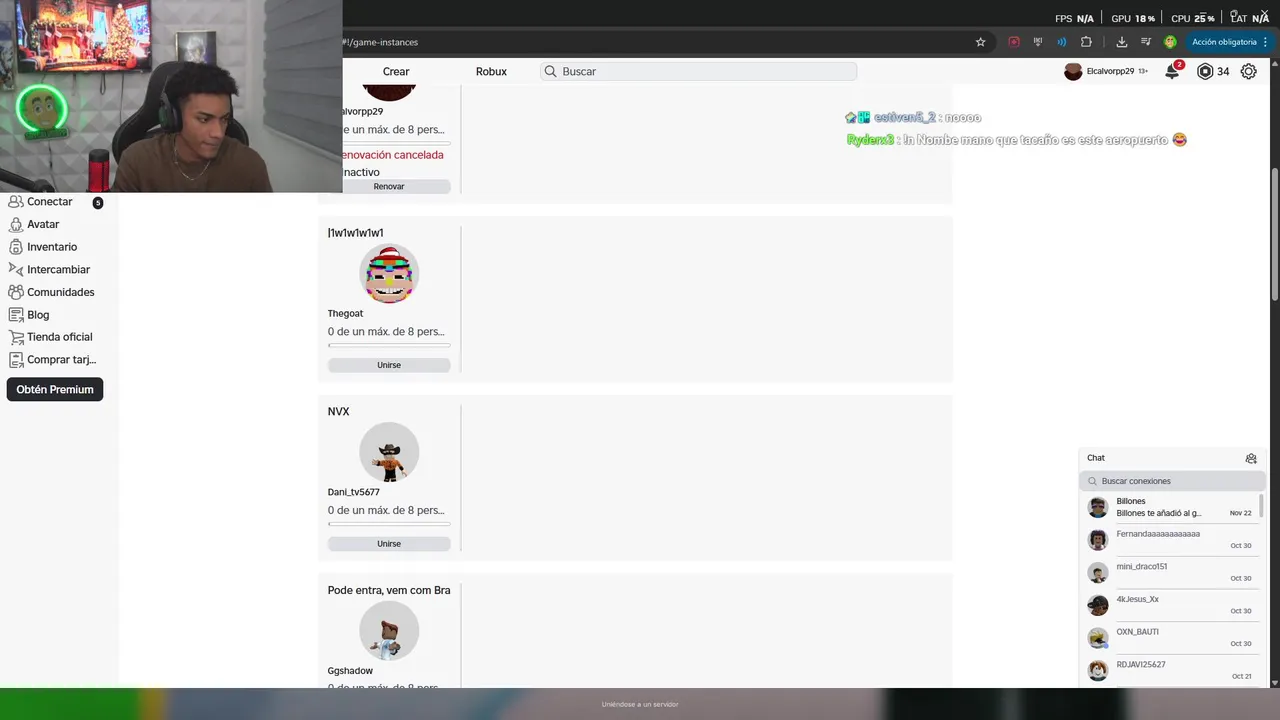Open the mini_draco151 chat
Viewport: 1280px width, 720px height.
pyautogui.click(x=1171, y=572)
